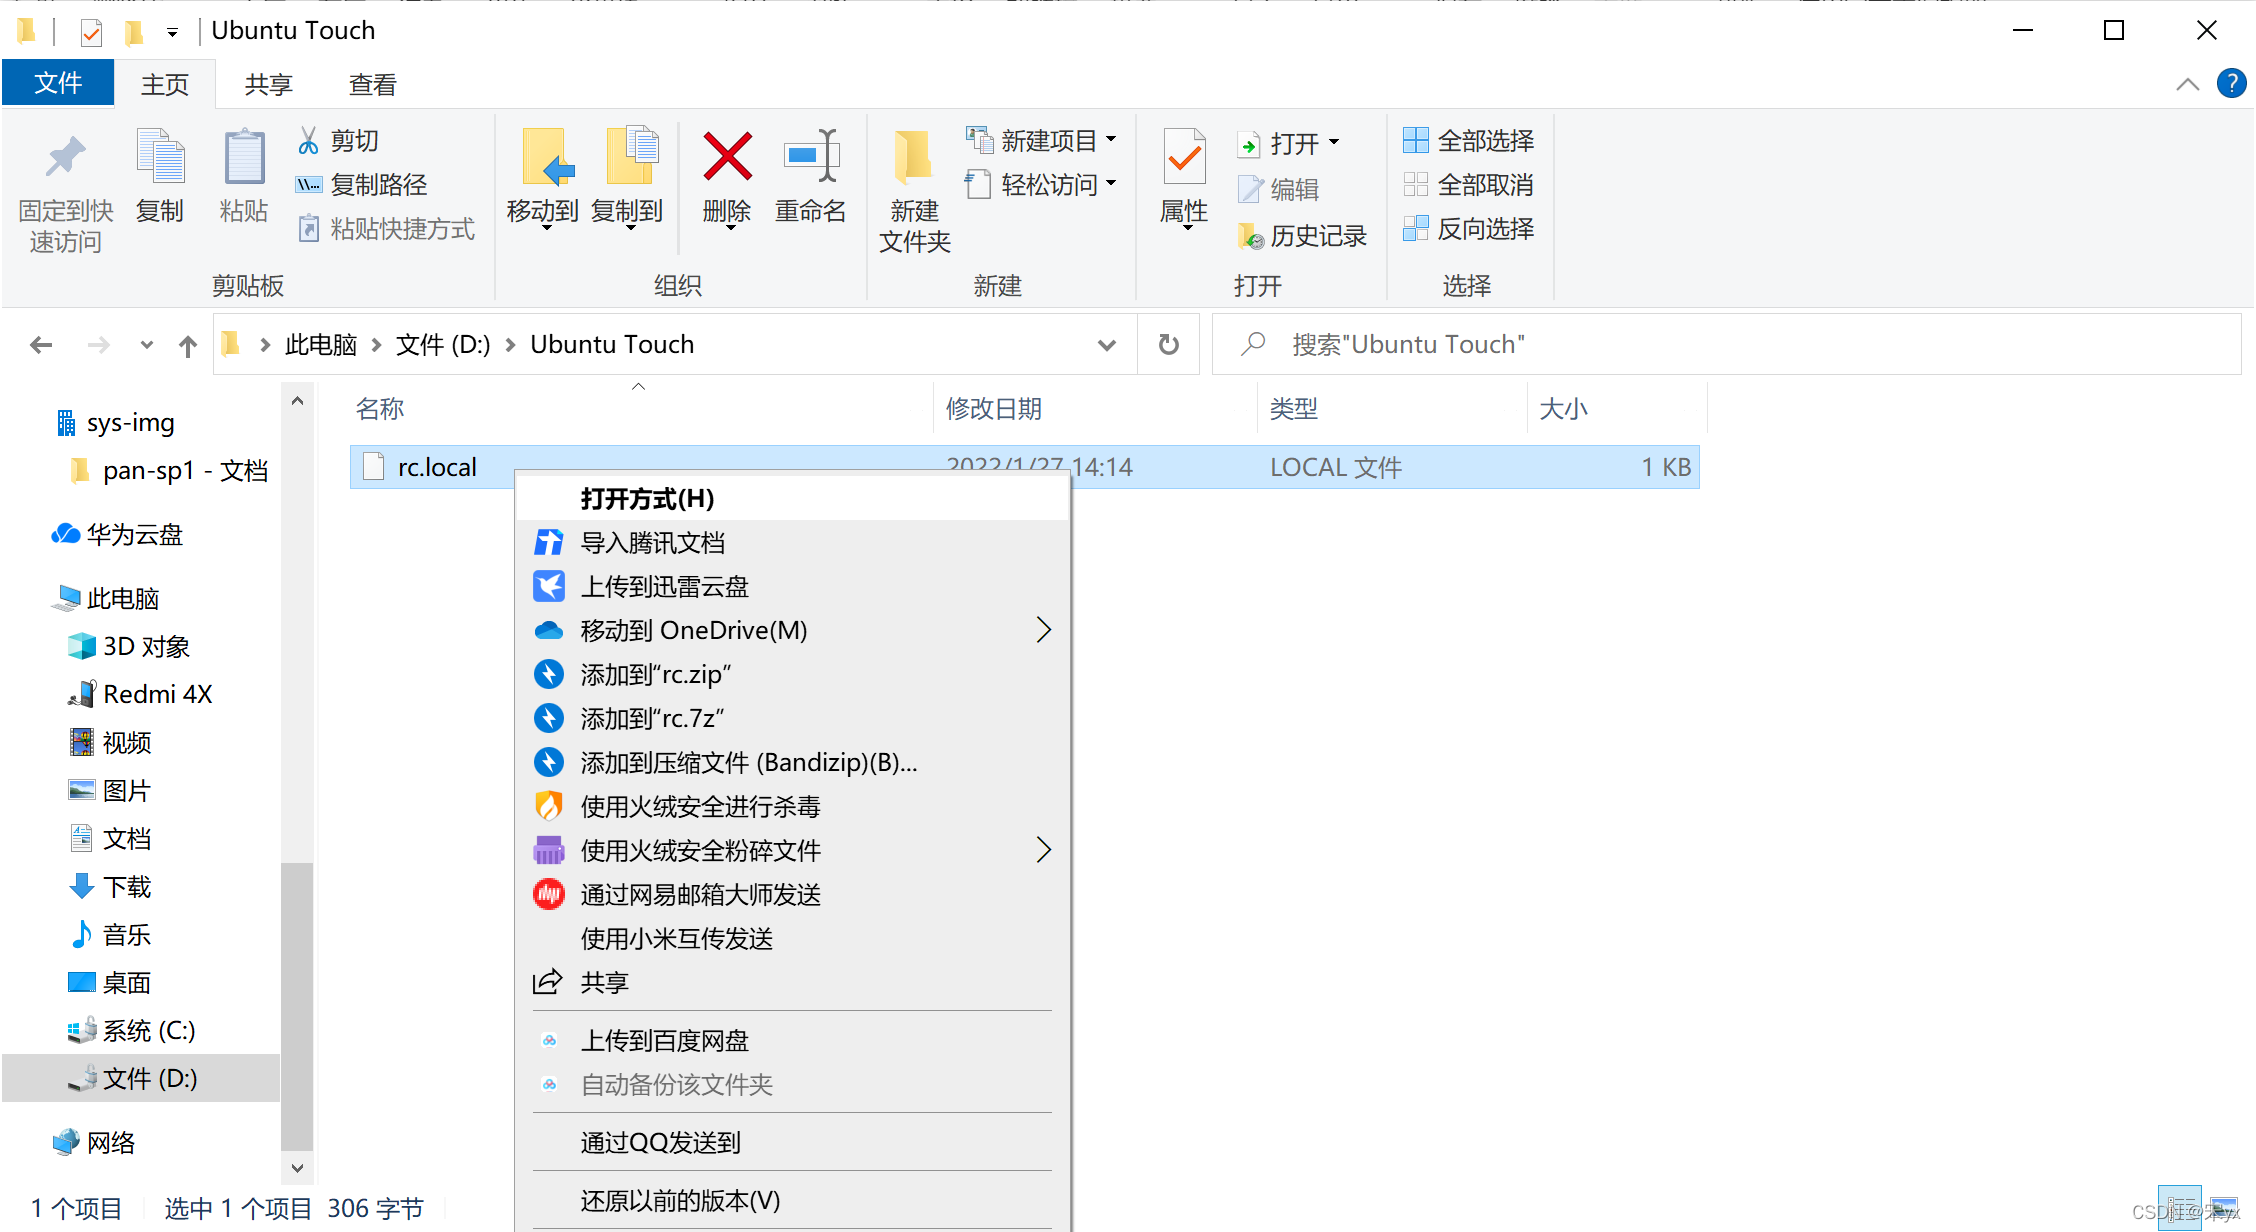
Task: Select Redmi 4X in sidebar
Action: click(140, 695)
